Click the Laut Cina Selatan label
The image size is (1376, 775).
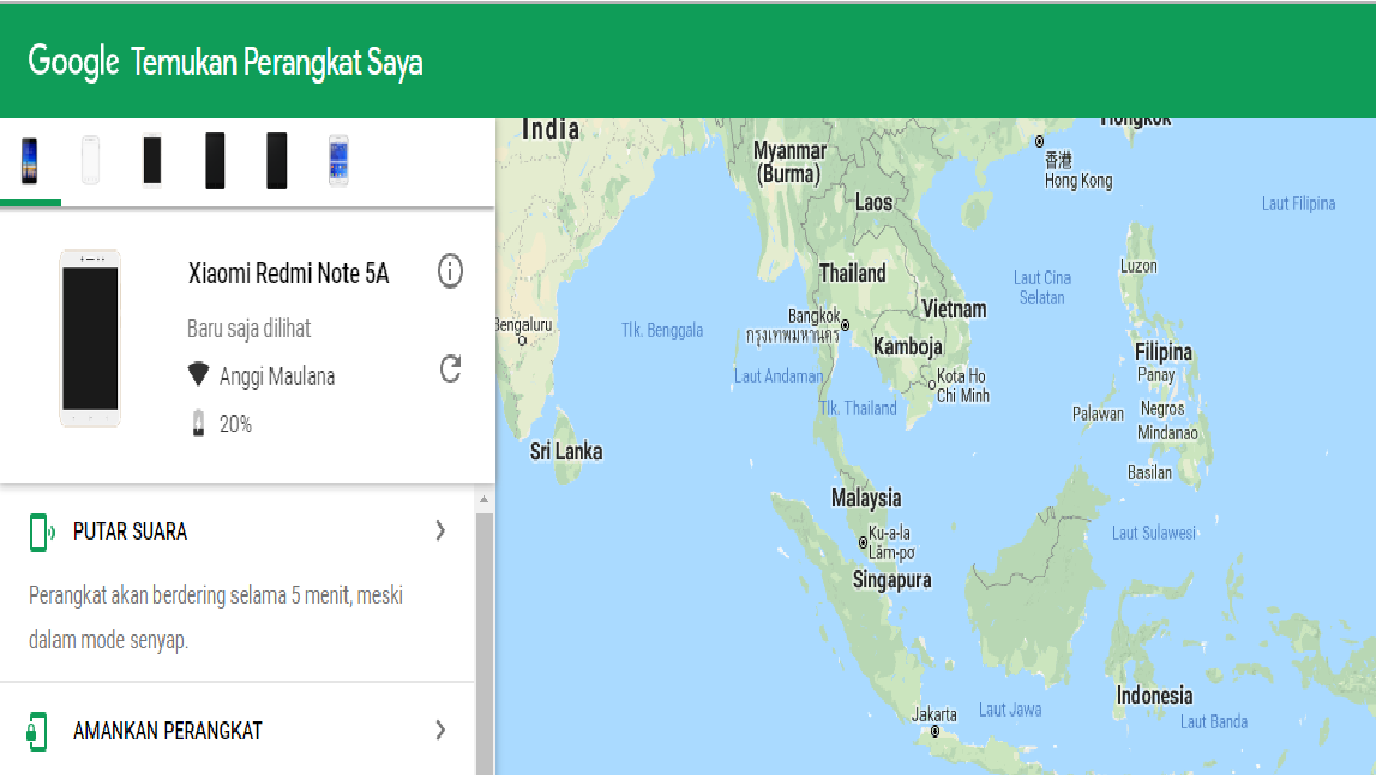[1042, 287]
